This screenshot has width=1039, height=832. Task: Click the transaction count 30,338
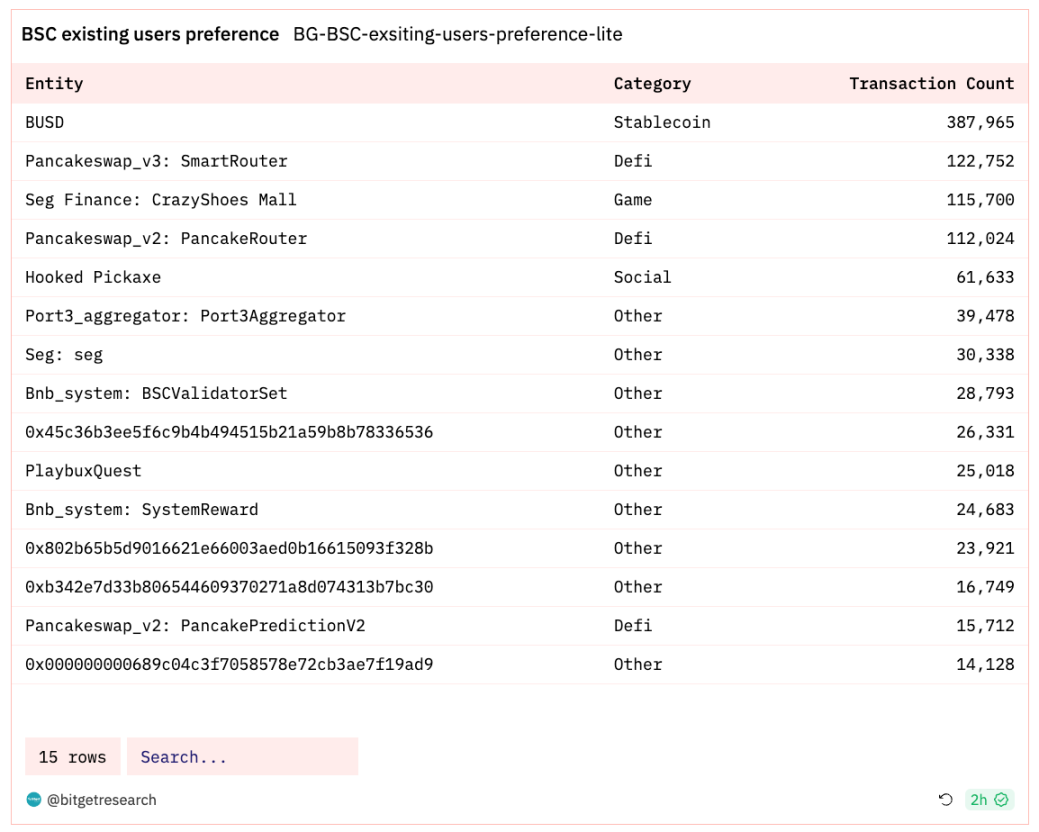pyautogui.click(x=985, y=355)
